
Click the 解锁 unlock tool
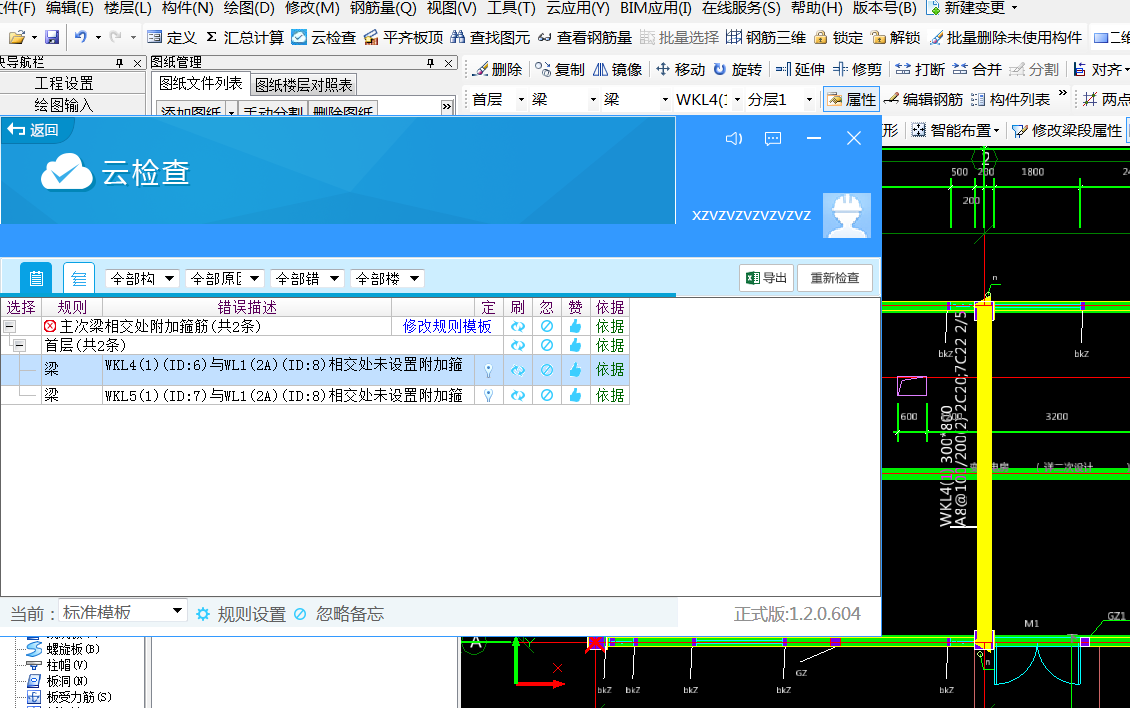(x=896, y=37)
